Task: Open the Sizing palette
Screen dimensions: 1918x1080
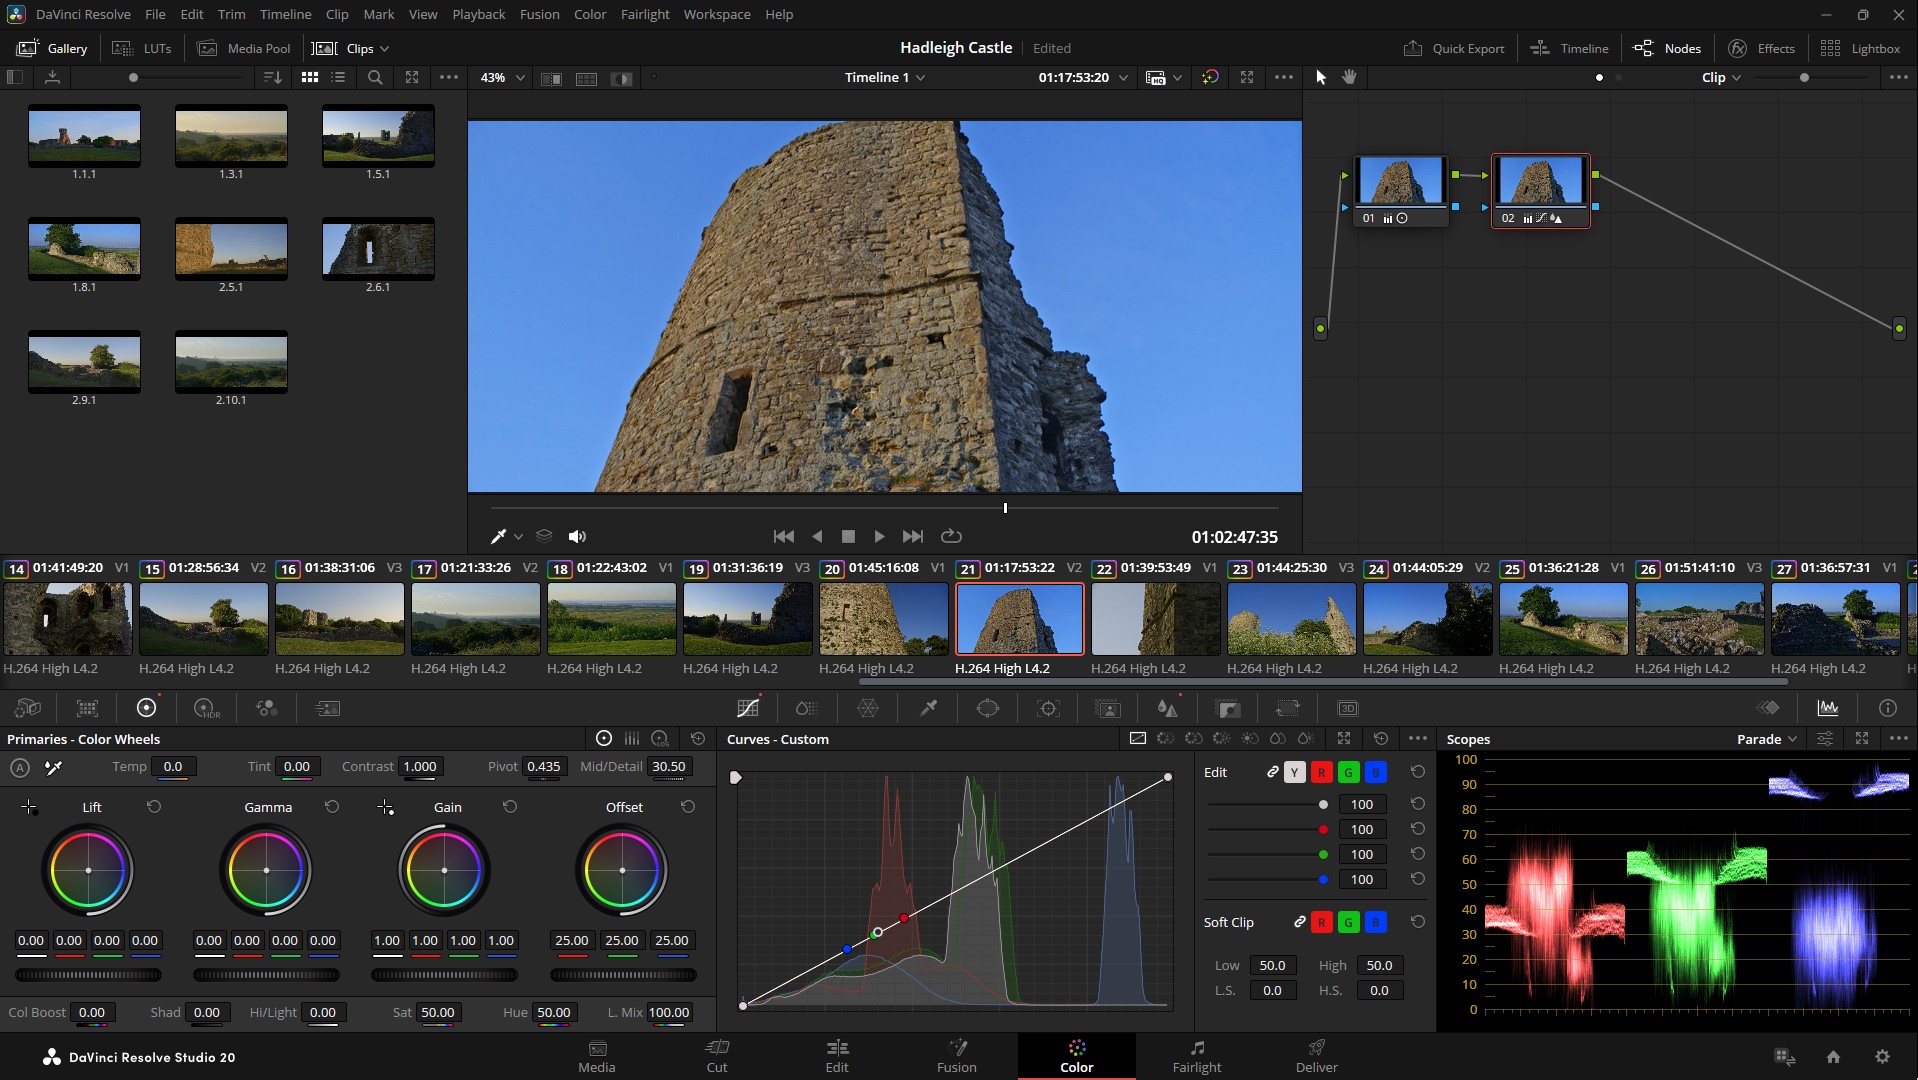Action: coord(1288,708)
